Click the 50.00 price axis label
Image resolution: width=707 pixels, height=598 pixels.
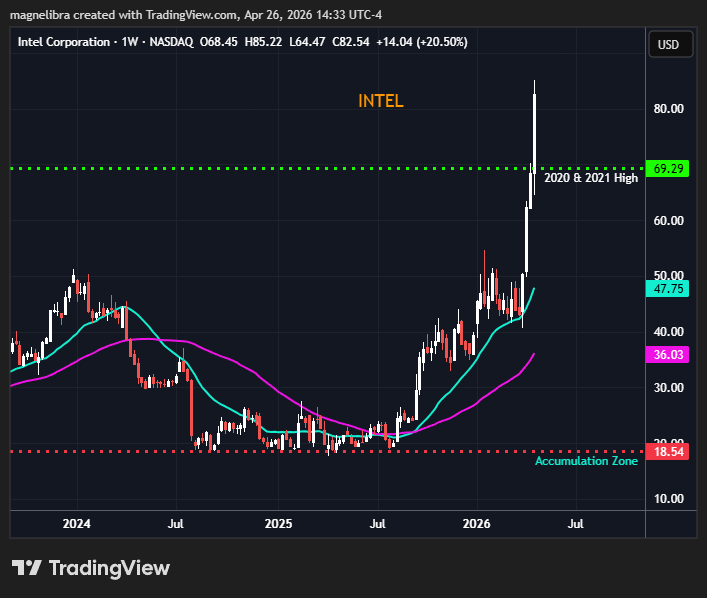click(669, 275)
